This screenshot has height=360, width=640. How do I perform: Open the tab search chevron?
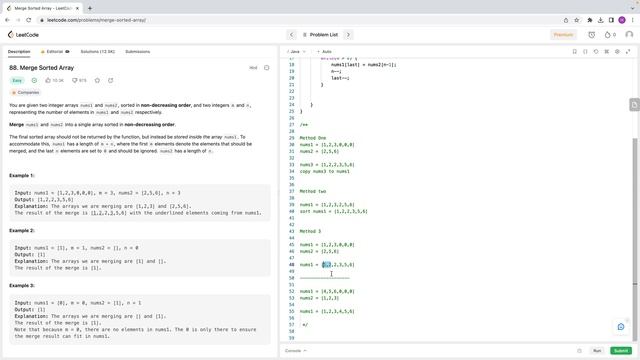point(633,8)
